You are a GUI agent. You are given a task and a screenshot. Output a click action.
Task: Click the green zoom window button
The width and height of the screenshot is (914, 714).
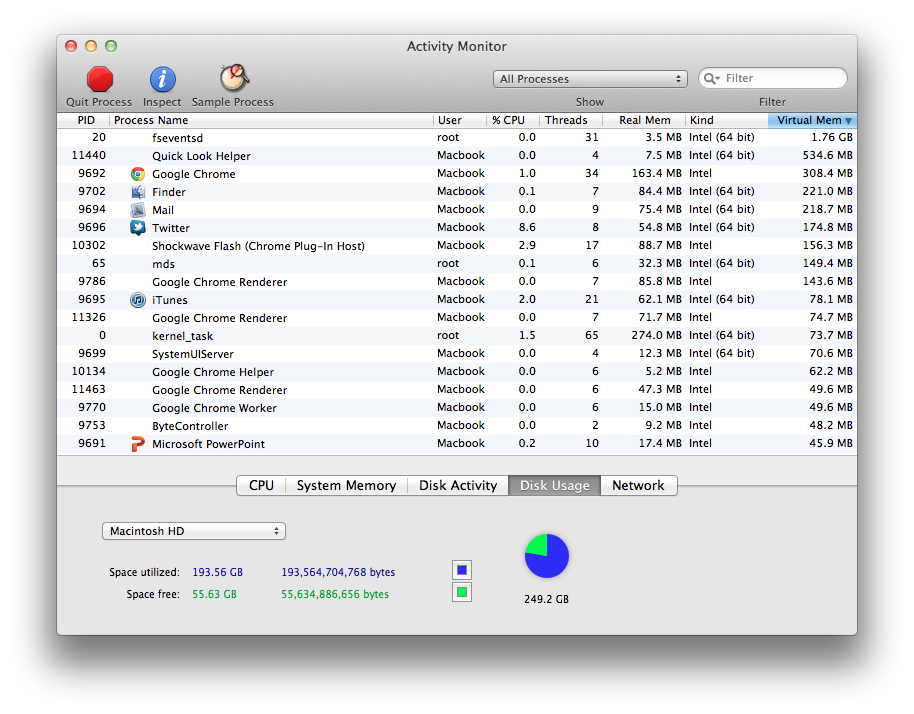tap(111, 46)
